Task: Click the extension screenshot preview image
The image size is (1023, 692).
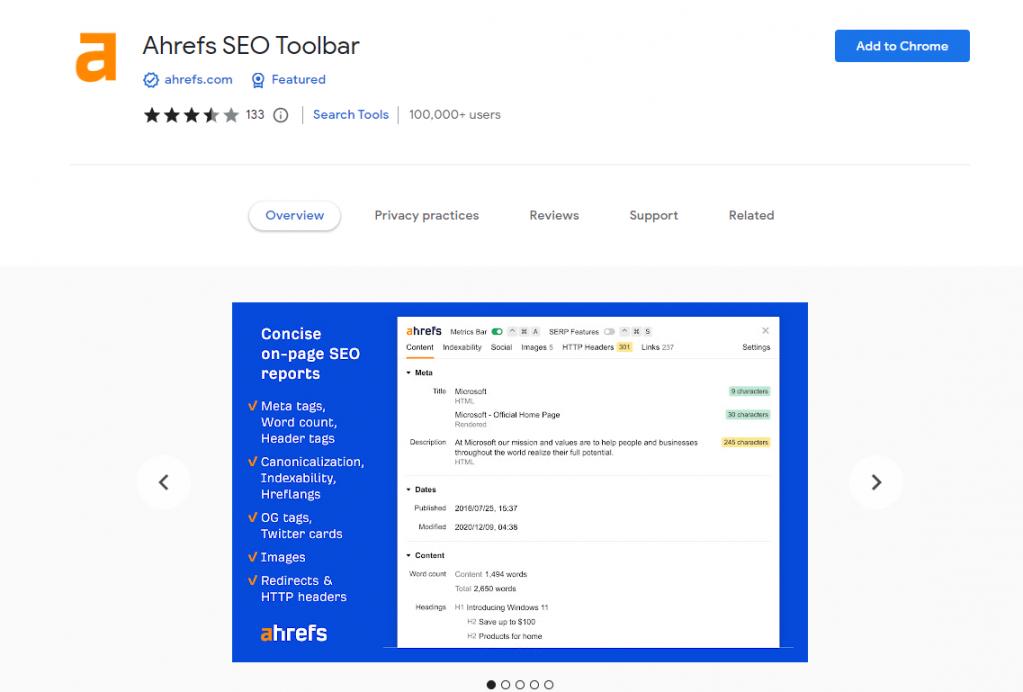Action: tap(520, 482)
